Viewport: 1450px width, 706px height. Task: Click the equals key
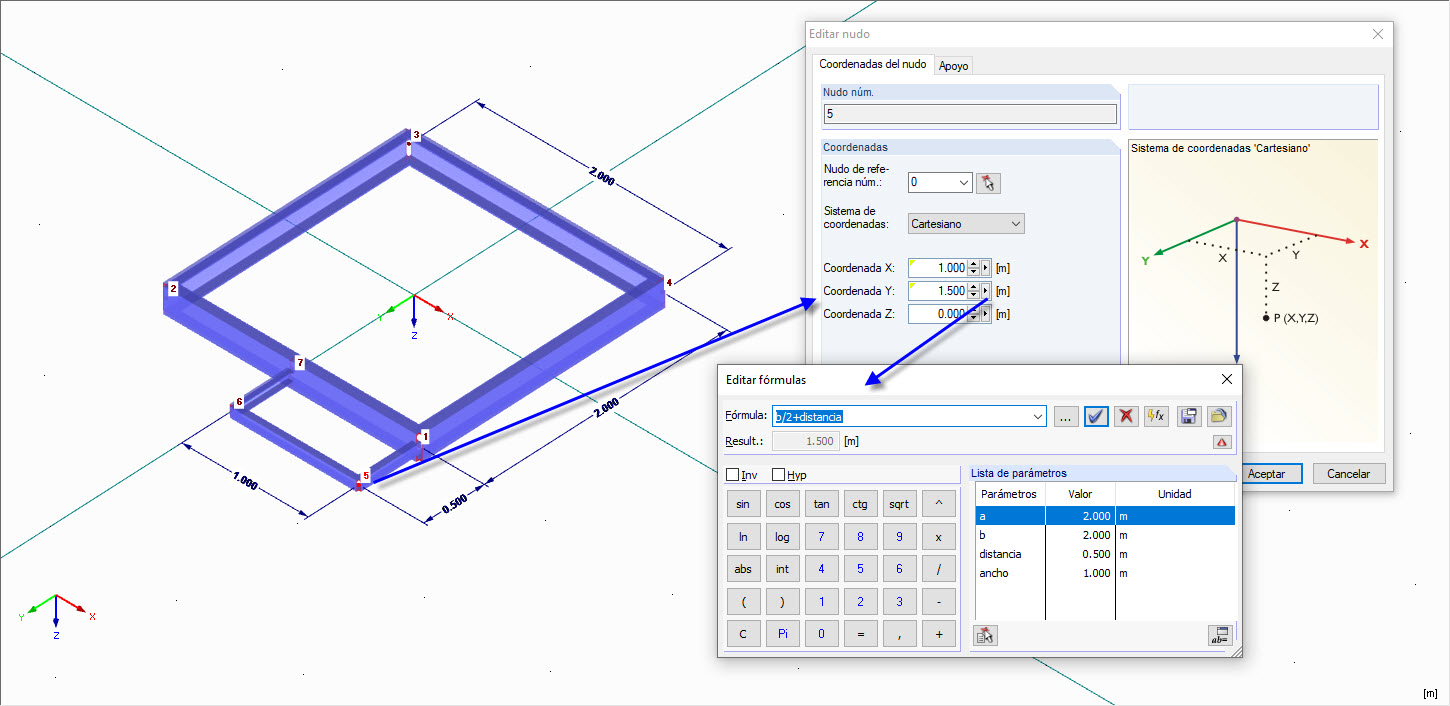click(860, 634)
